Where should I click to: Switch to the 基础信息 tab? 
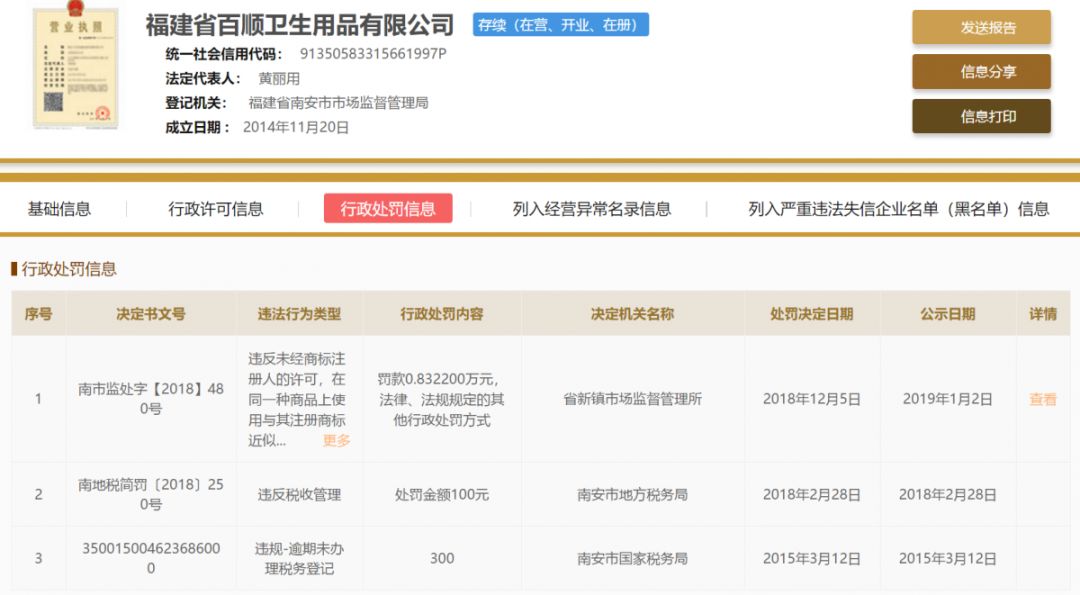click(59, 209)
